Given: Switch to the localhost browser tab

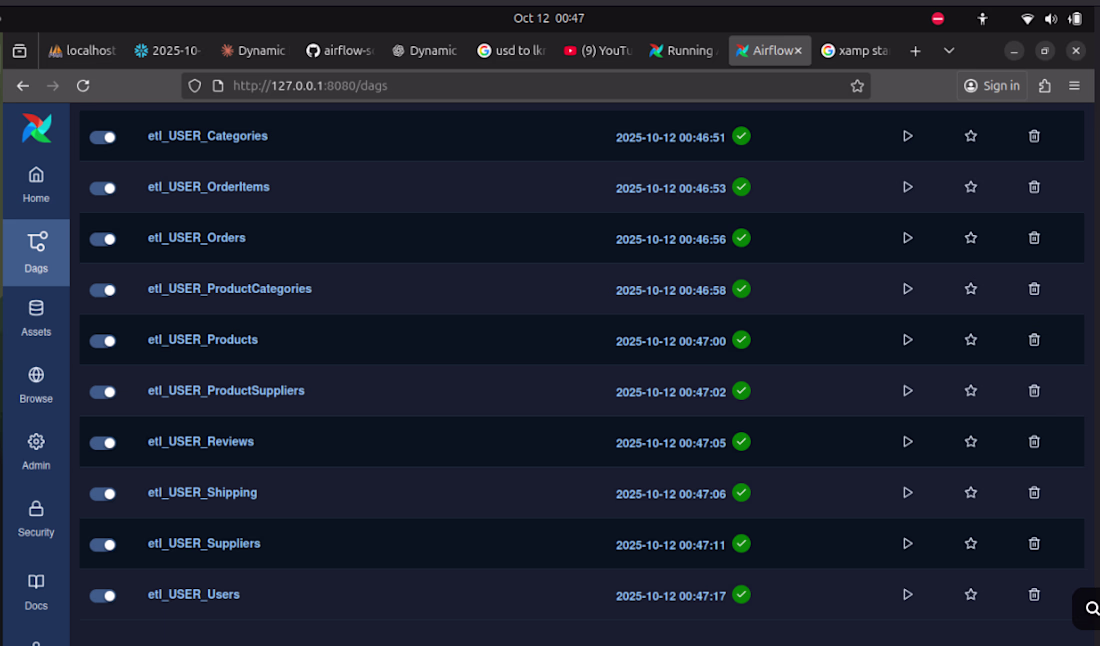Looking at the screenshot, I should [x=82, y=51].
